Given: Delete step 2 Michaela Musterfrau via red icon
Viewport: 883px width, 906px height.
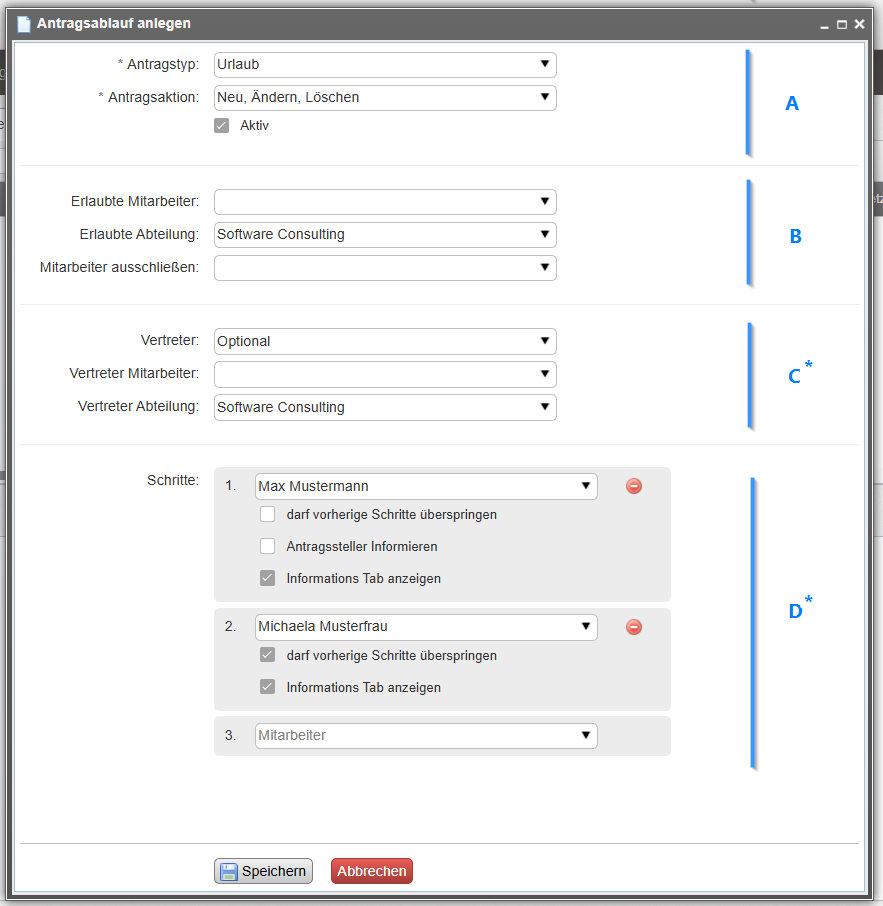Looking at the screenshot, I should click(x=634, y=627).
